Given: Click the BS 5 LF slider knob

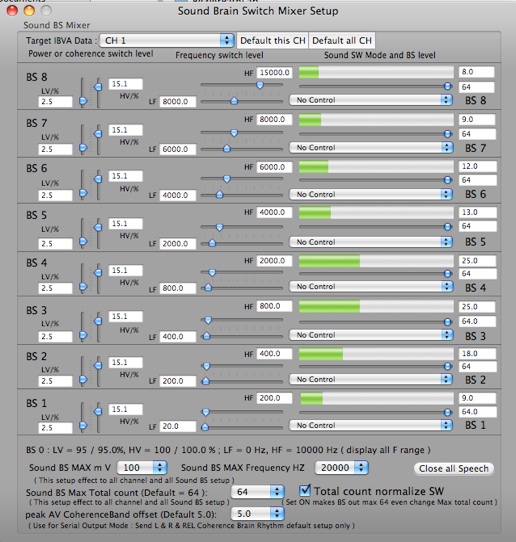Looking at the screenshot, I should pyautogui.click(x=212, y=243).
